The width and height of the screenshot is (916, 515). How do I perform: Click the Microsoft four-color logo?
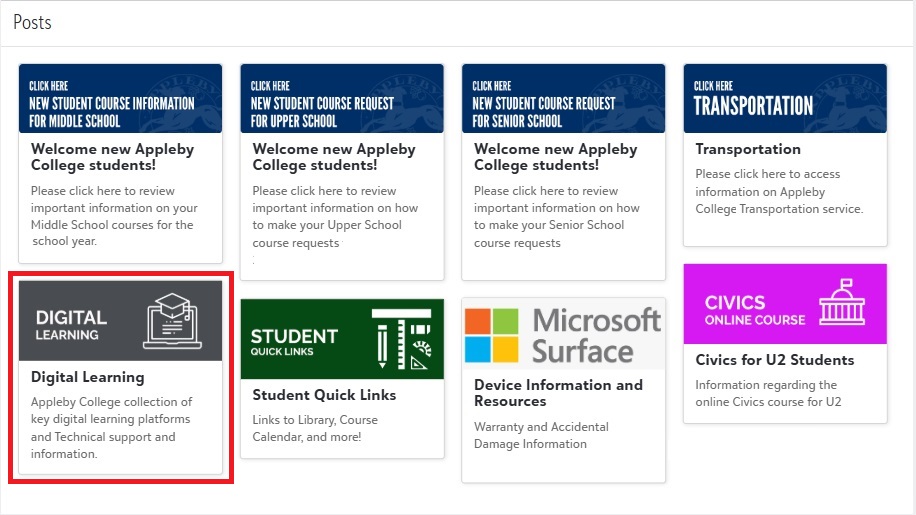click(x=492, y=336)
